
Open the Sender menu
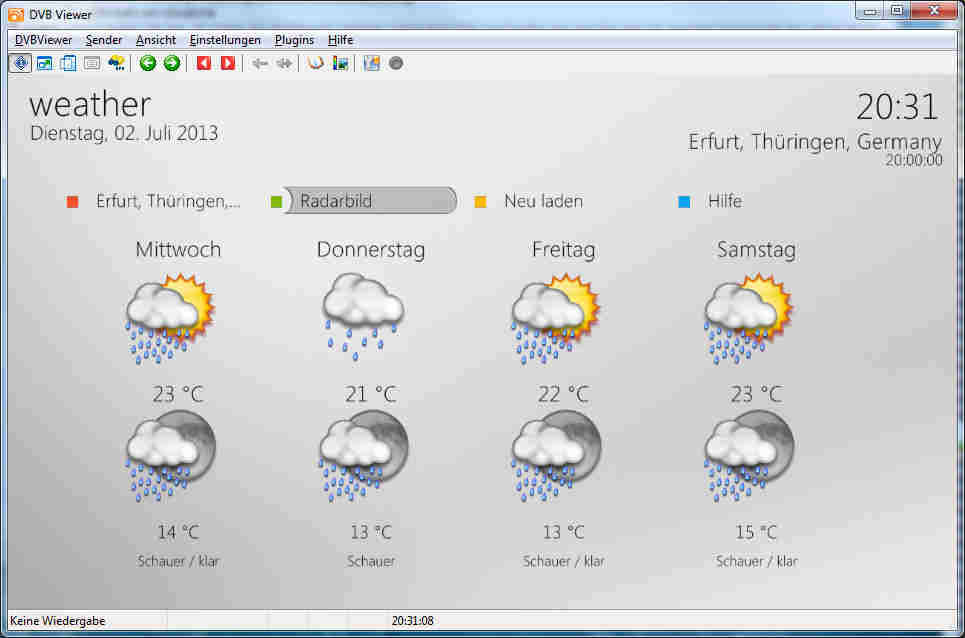pos(103,40)
